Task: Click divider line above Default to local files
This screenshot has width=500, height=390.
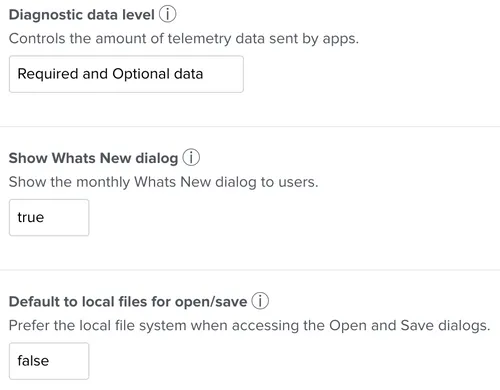Action: [250, 270]
